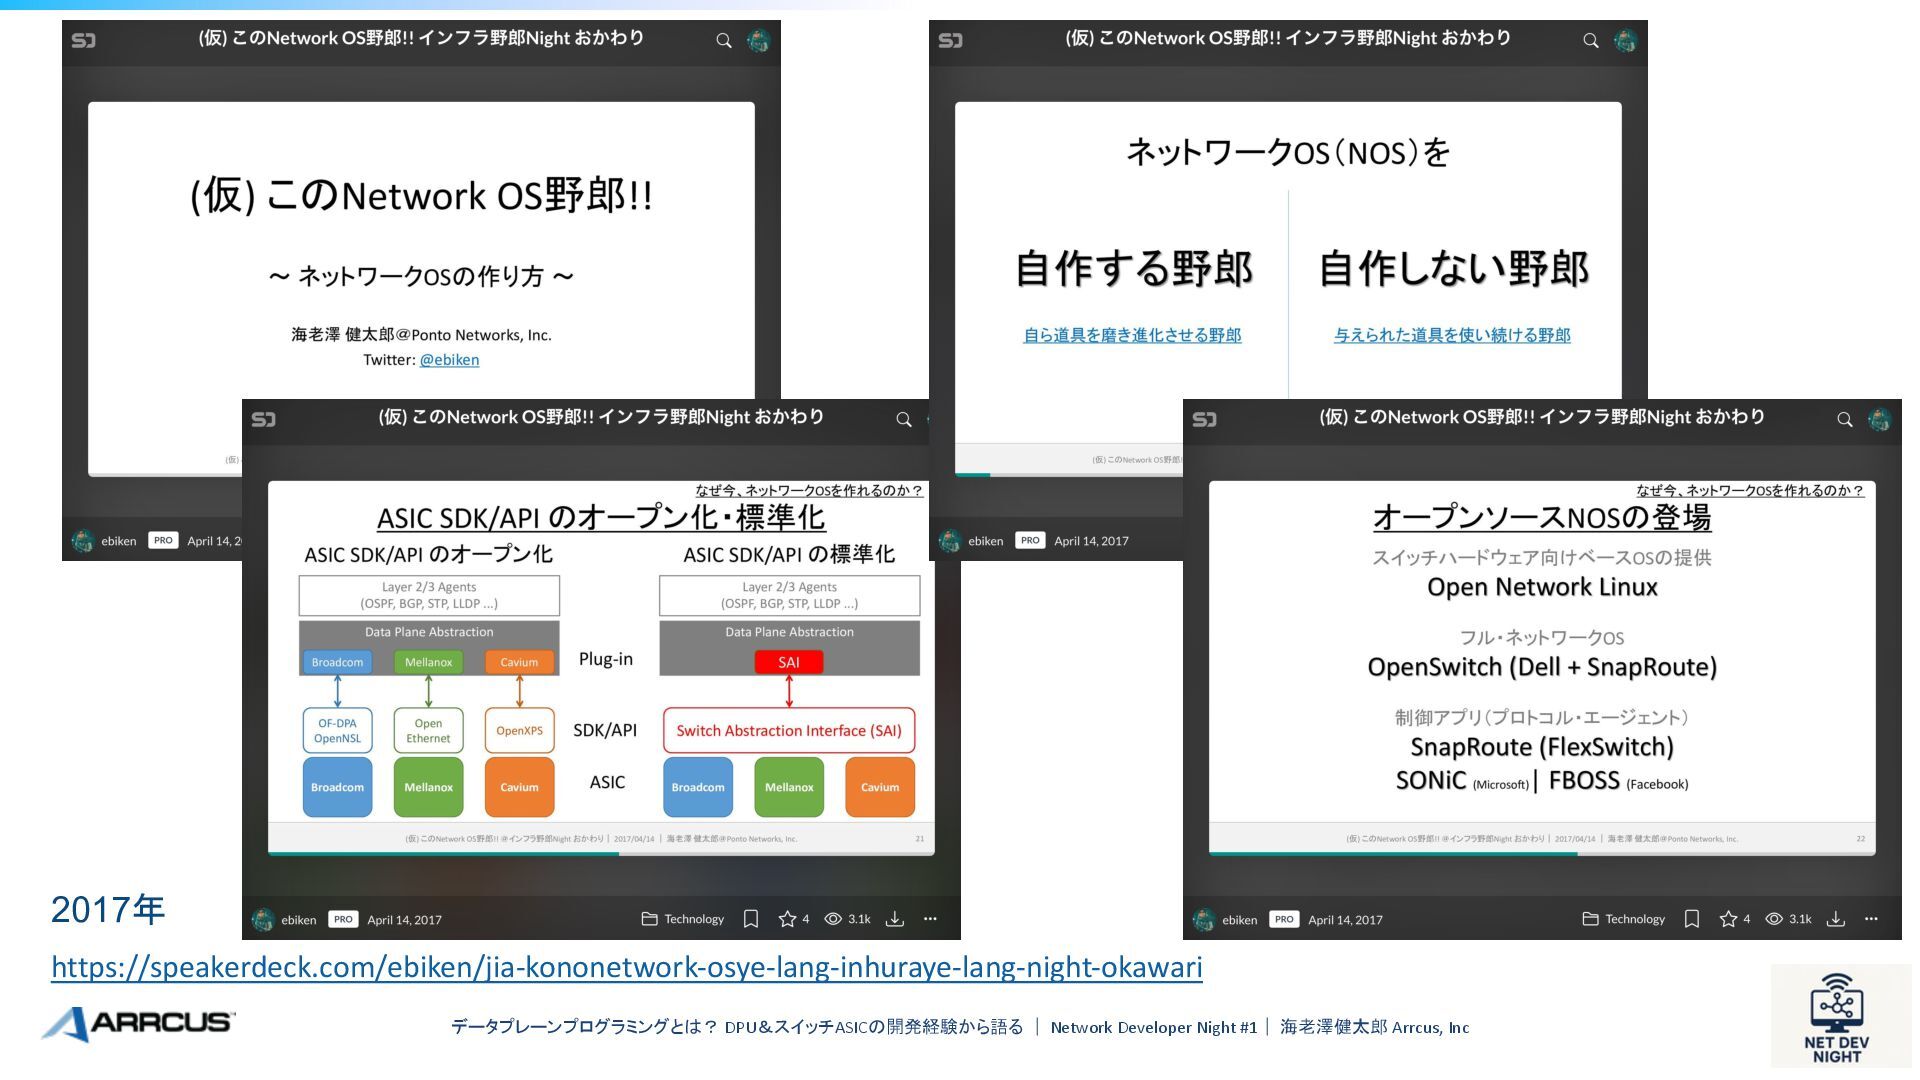Viewport: 1920px width, 1080px height.
Task: Open Technology category under ASIC SDK/API deck
Action: click(x=683, y=919)
